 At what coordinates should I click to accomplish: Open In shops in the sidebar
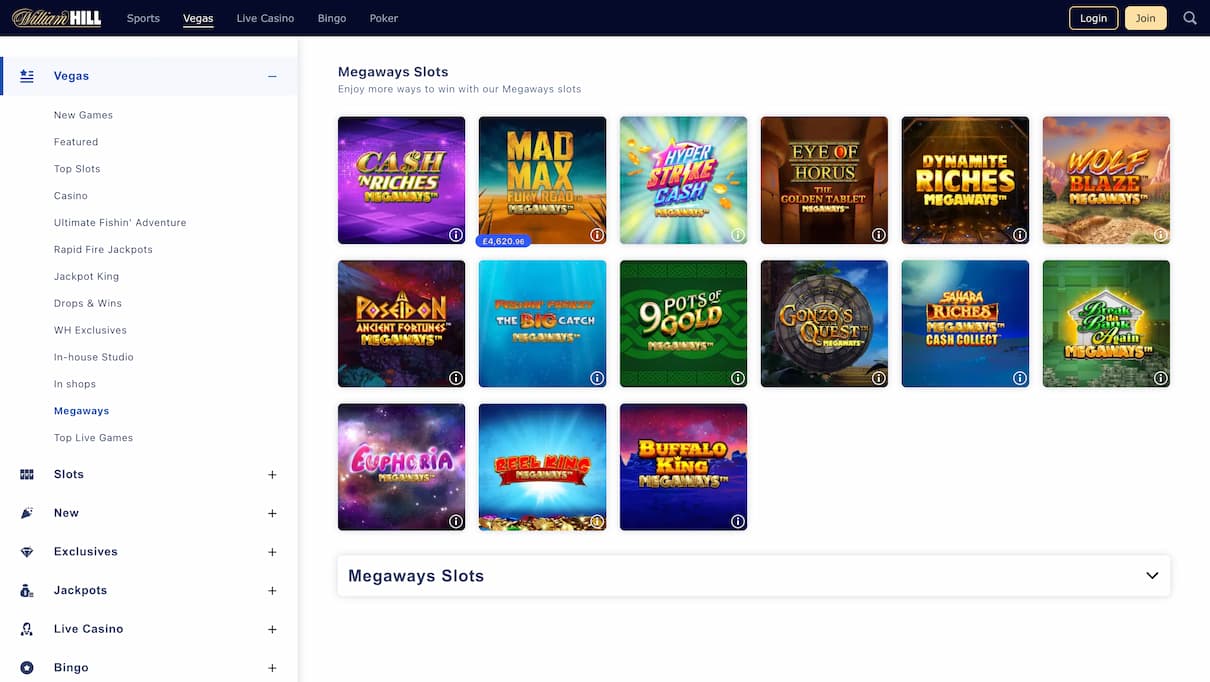[x=75, y=384]
